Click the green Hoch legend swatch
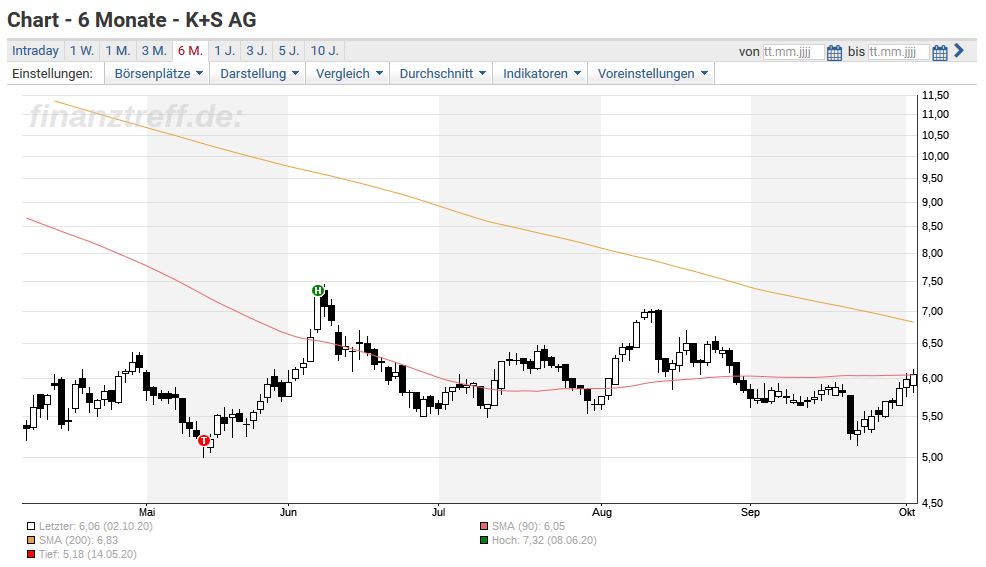This screenshot has height=567, width=986. (484, 541)
